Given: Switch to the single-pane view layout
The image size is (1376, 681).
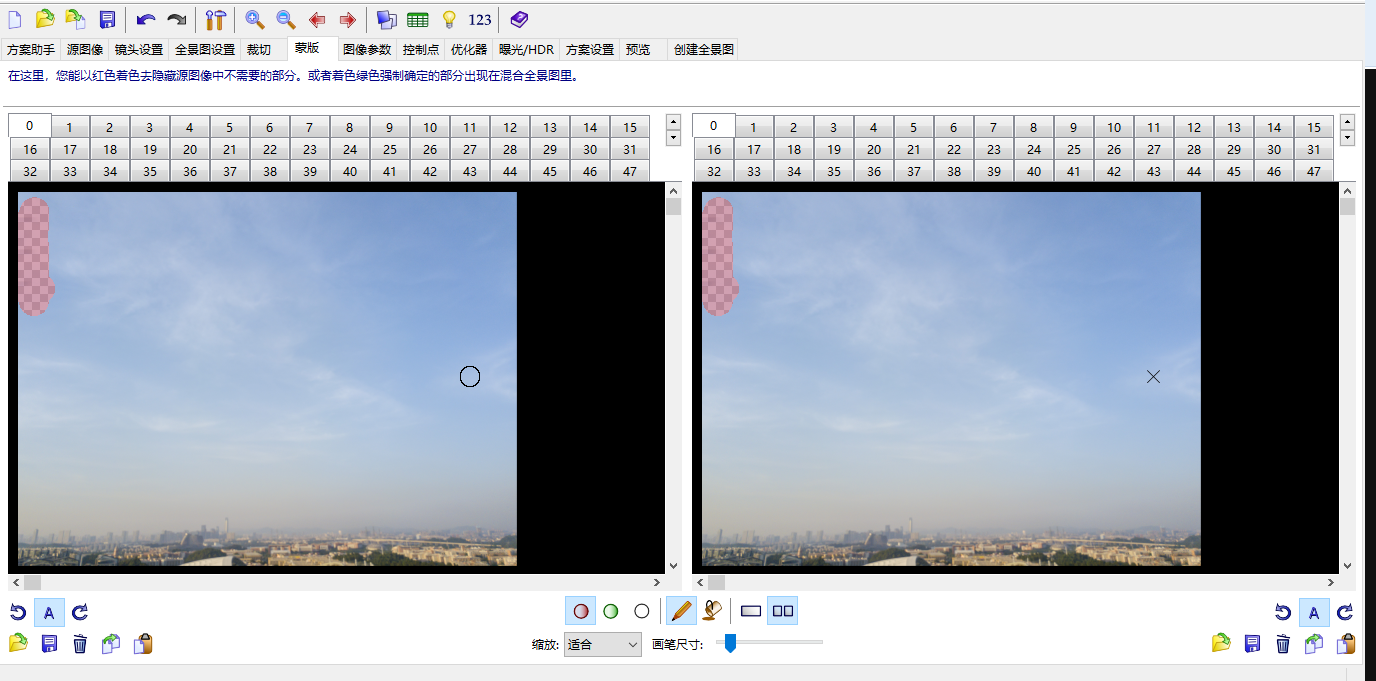Looking at the screenshot, I should [751, 611].
